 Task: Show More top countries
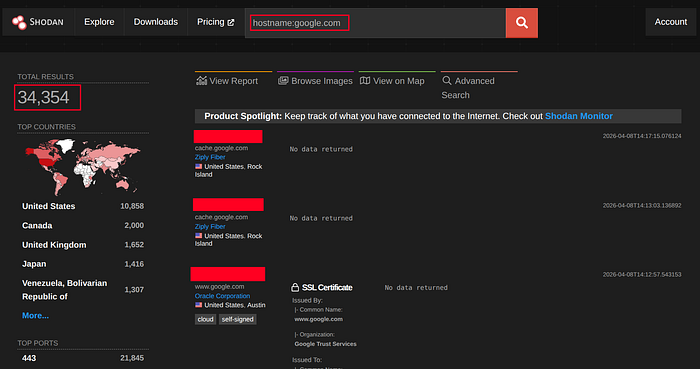point(35,315)
